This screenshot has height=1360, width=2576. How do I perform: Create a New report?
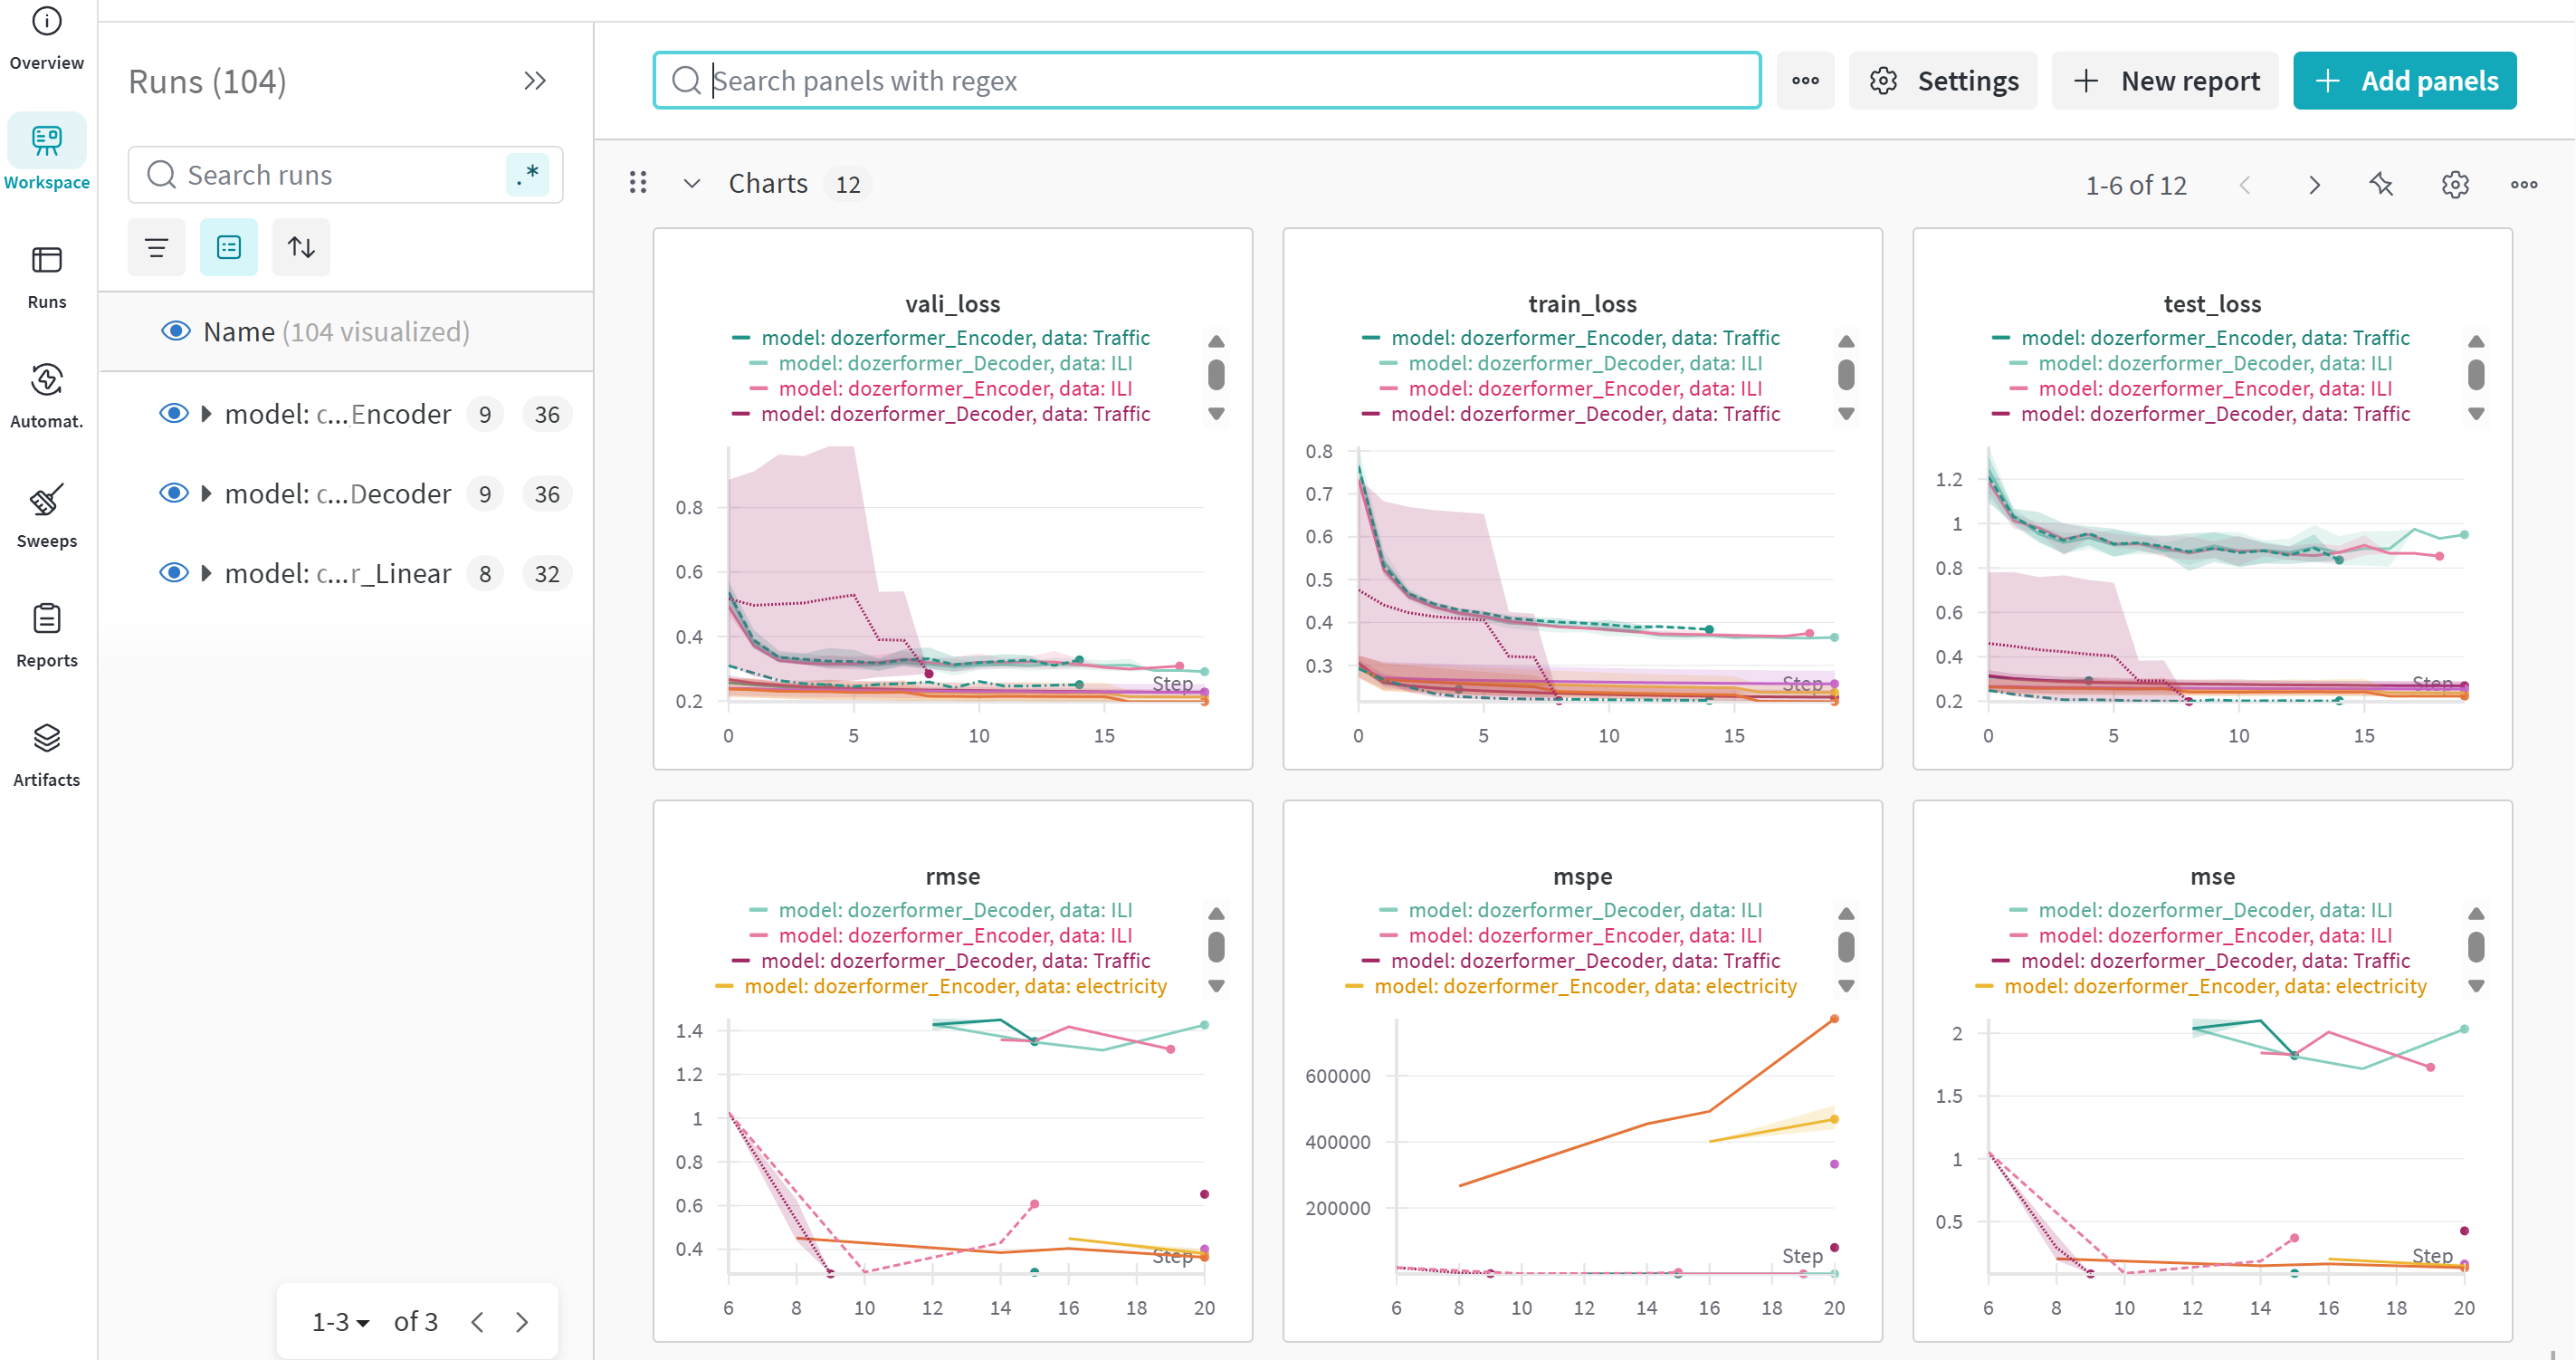[2165, 81]
